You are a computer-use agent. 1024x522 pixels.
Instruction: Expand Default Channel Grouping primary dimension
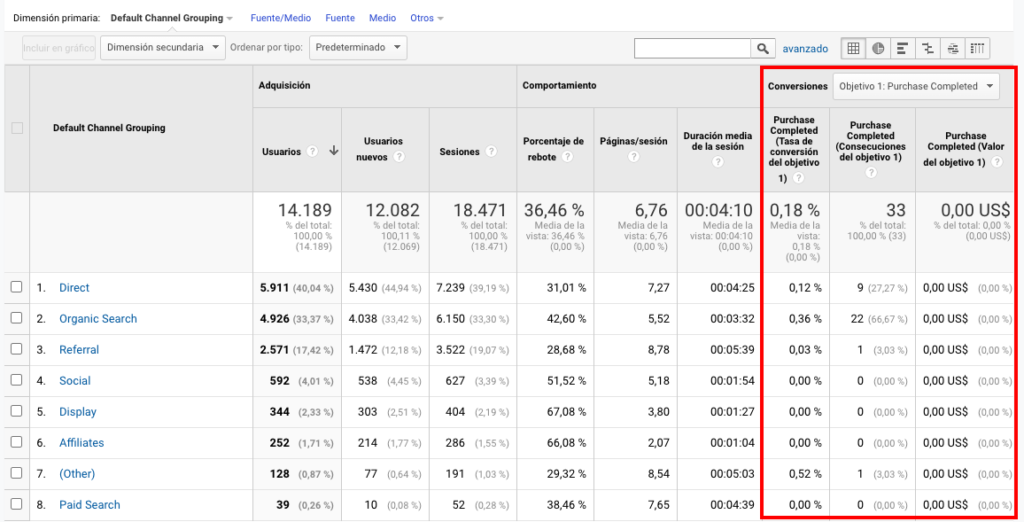click(171, 18)
